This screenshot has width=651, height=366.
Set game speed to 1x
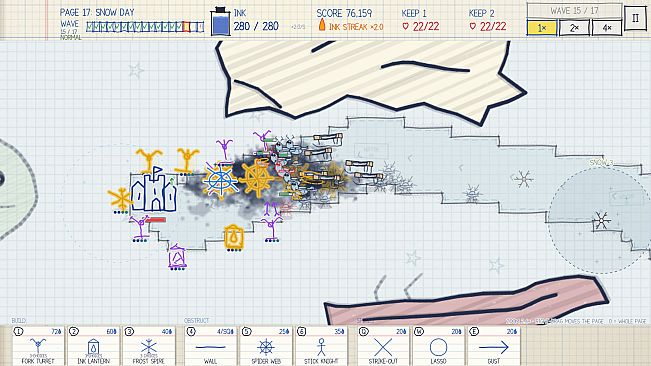[542, 28]
